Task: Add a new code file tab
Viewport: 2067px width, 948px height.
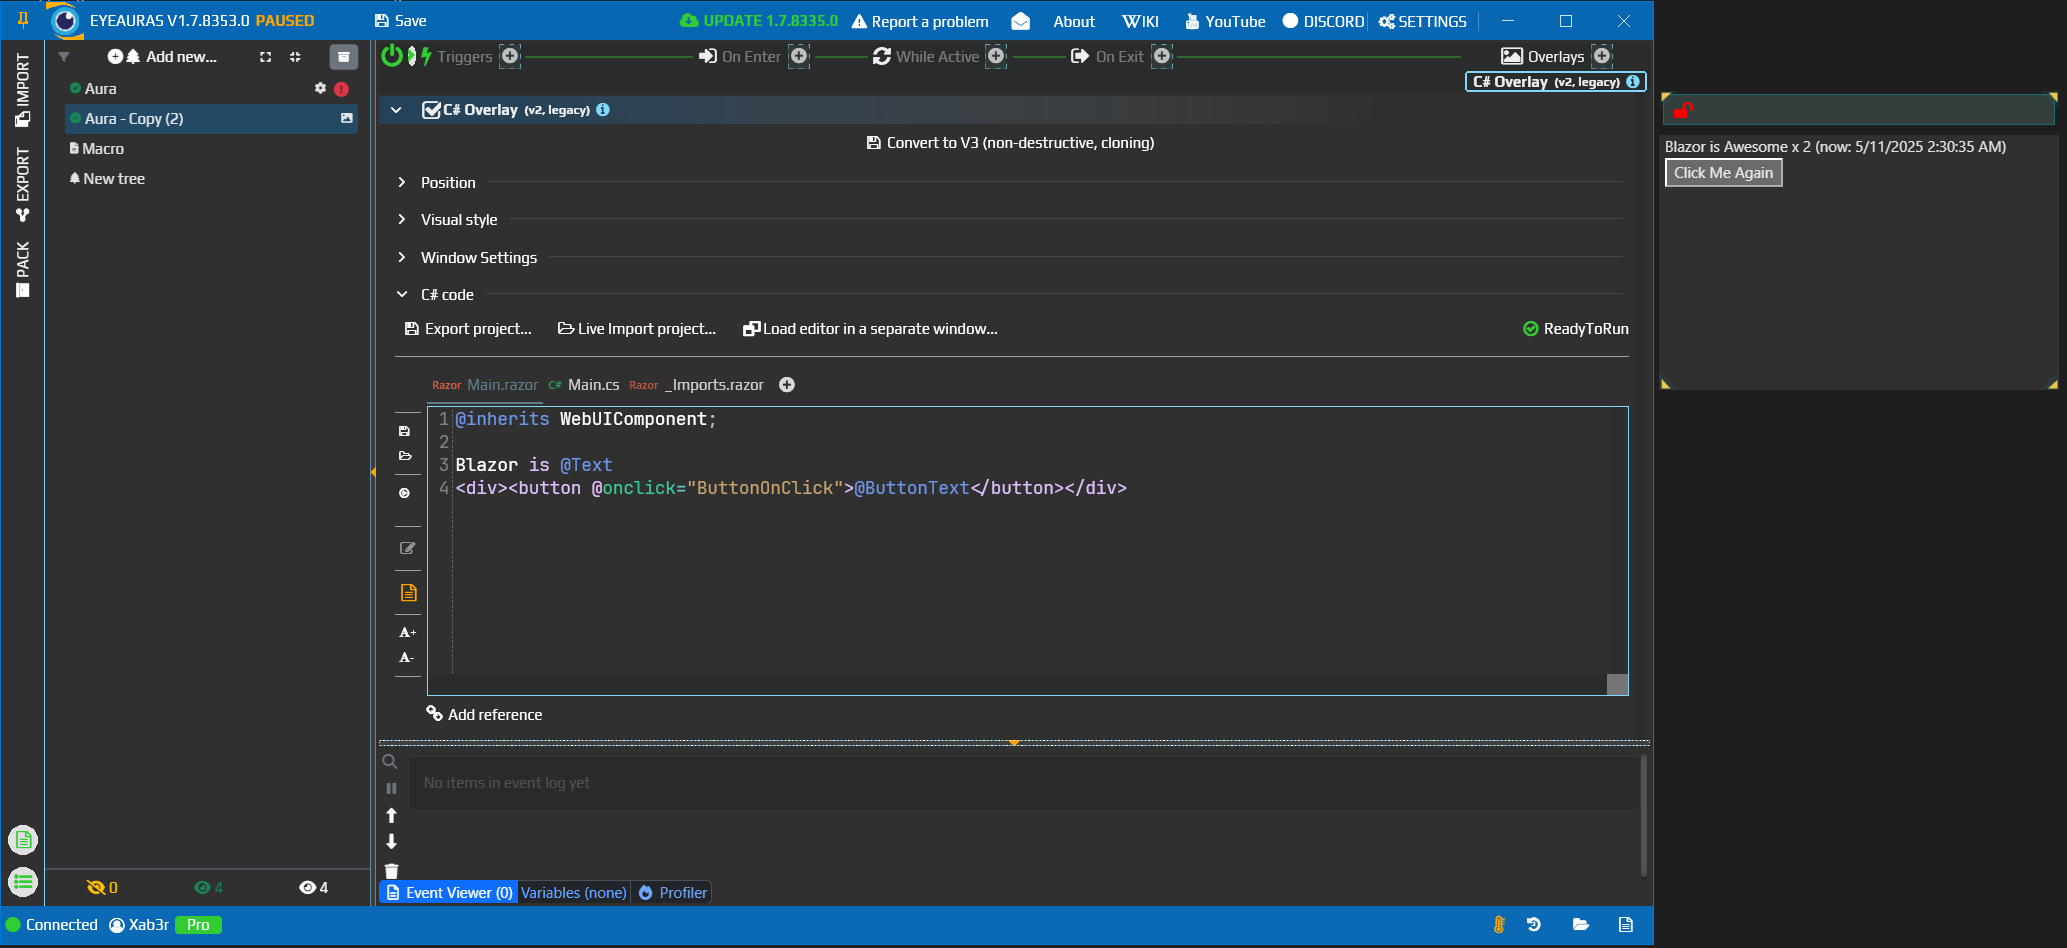Action: (787, 385)
